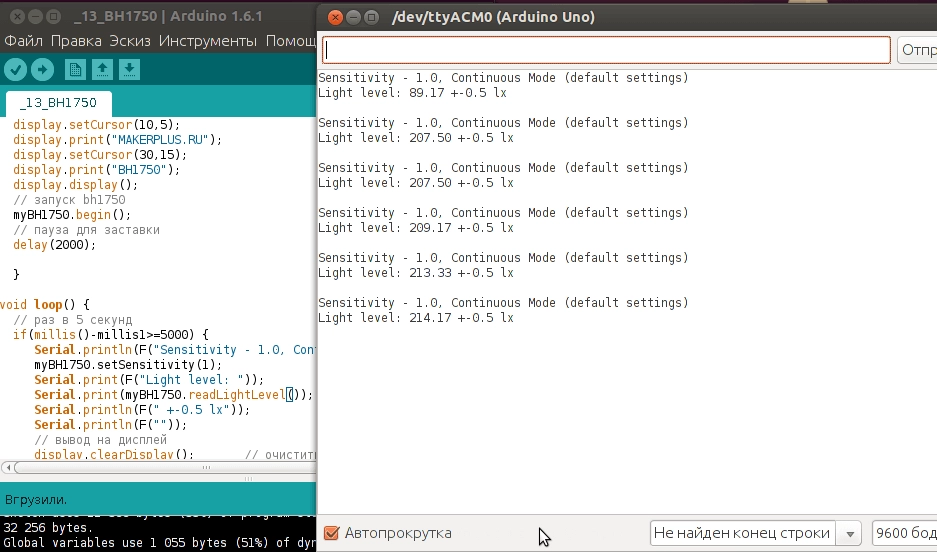Image resolution: width=937 pixels, height=552 pixels.
Task: Select the _13_BH1750 sketch tab
Action: pos(58,103)
